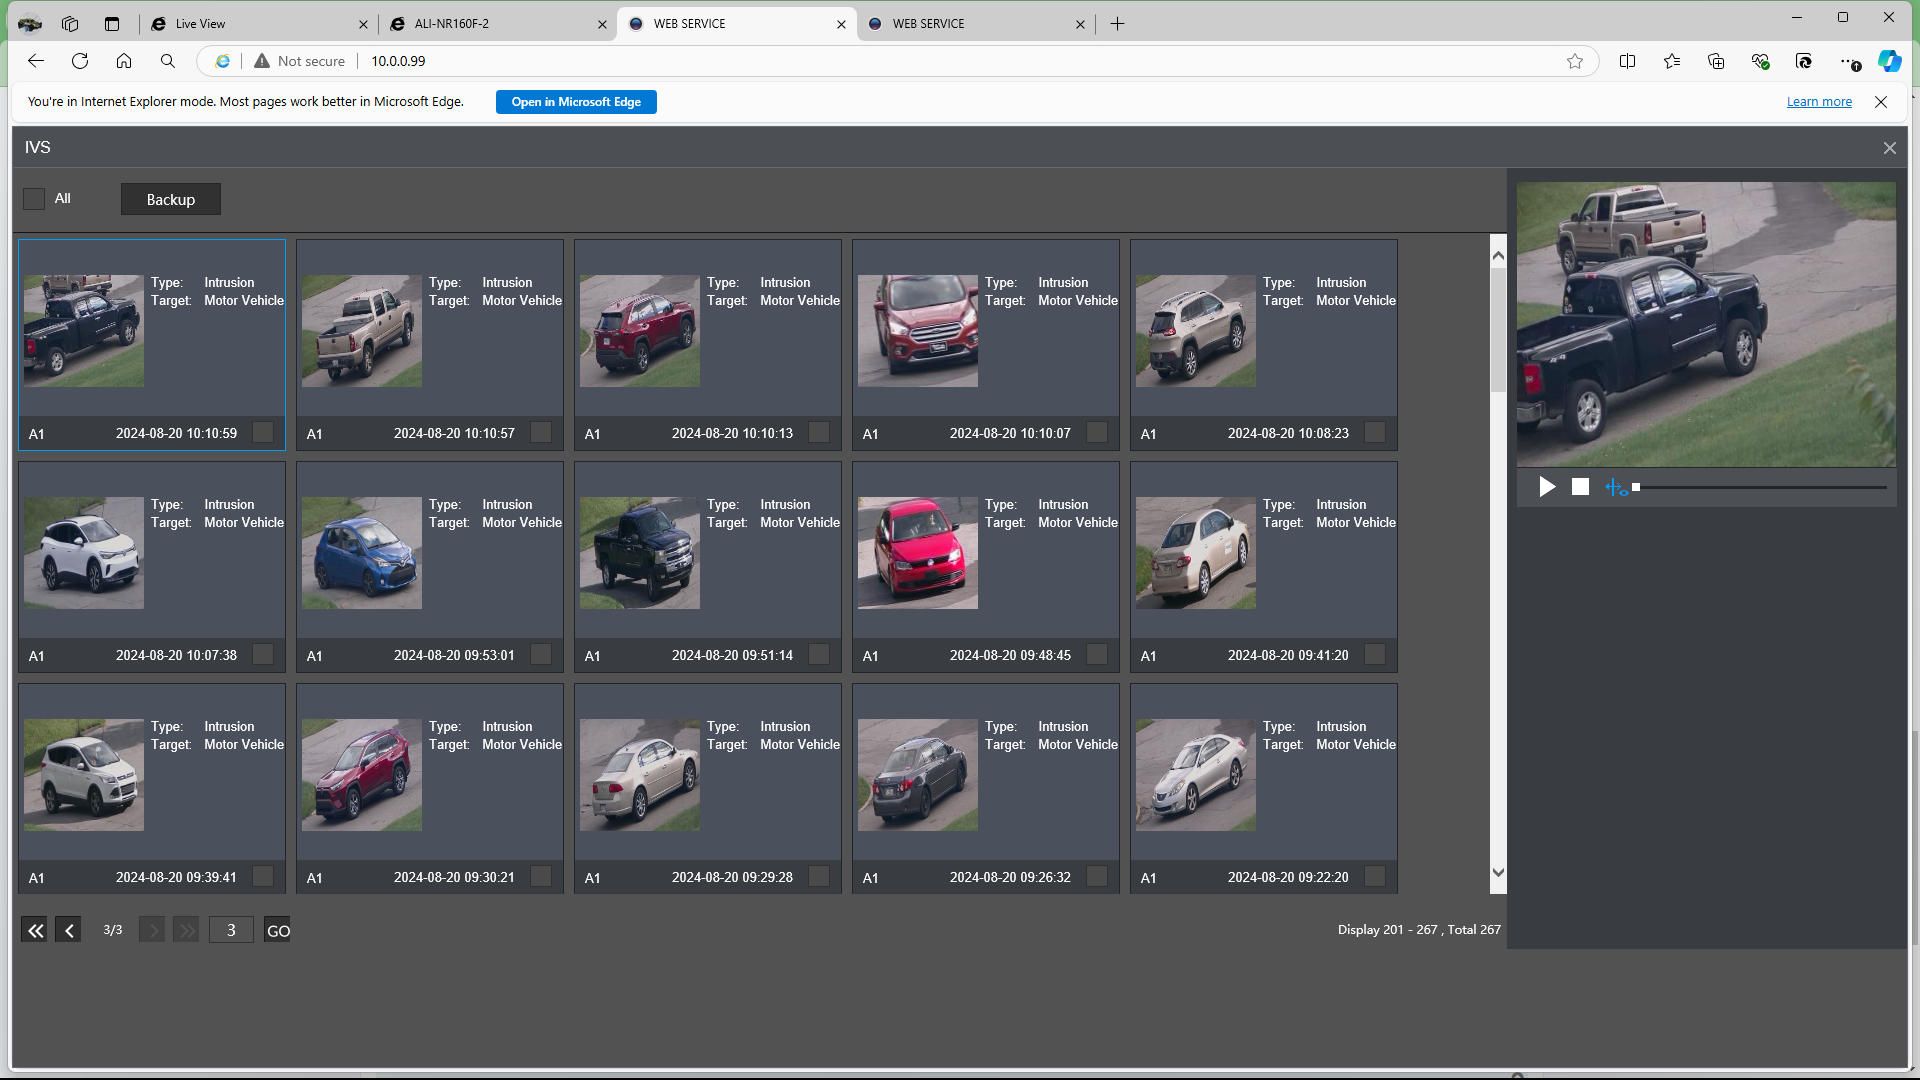This screenshot has height=1080, width=1920.
Task: Click Open in Microsoft Edge button
Action: pyautogui.click(x=576, y=102)
